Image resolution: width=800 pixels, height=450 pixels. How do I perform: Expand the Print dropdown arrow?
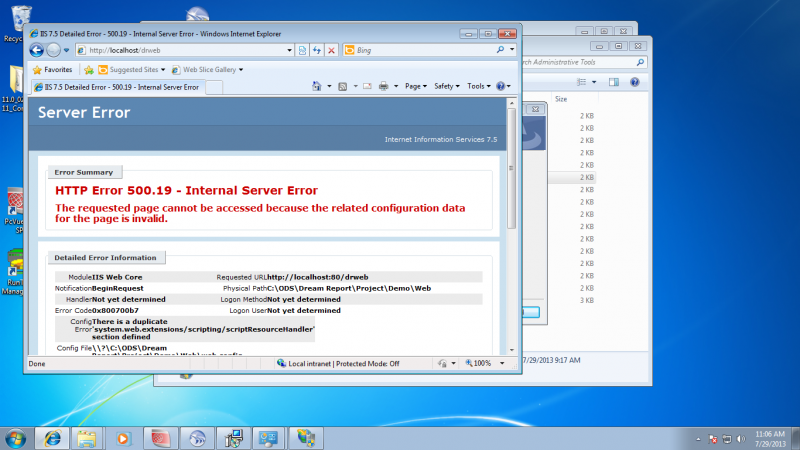(x=396, y=86)
